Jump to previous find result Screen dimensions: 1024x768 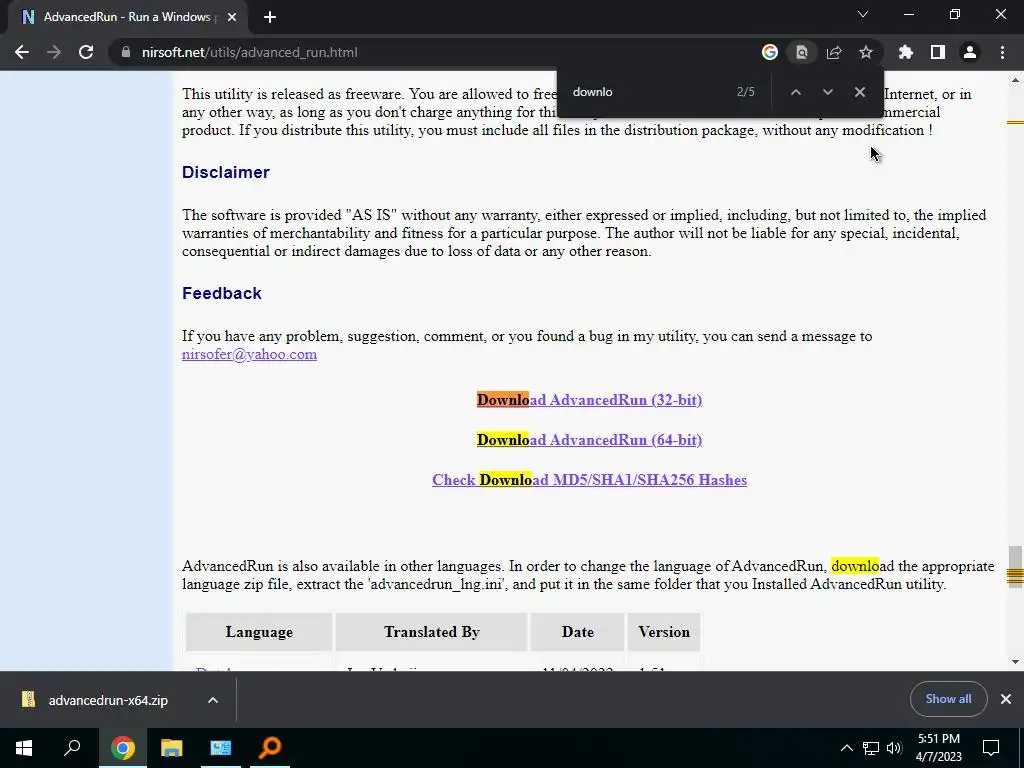point(795,92)
